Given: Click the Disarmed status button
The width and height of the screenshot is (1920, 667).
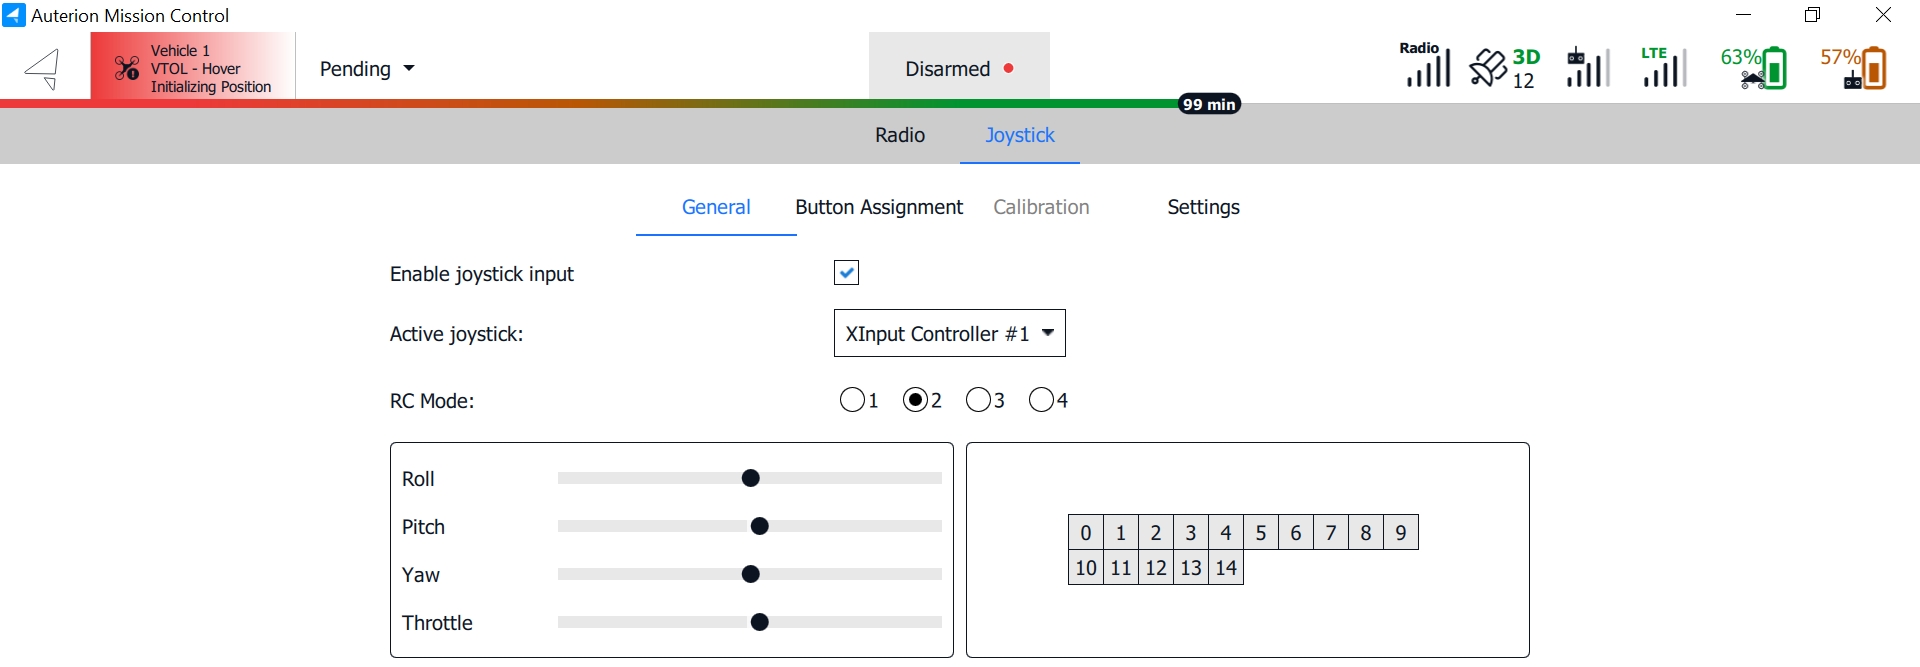Looking at the screenshot, I should point(958,69).
